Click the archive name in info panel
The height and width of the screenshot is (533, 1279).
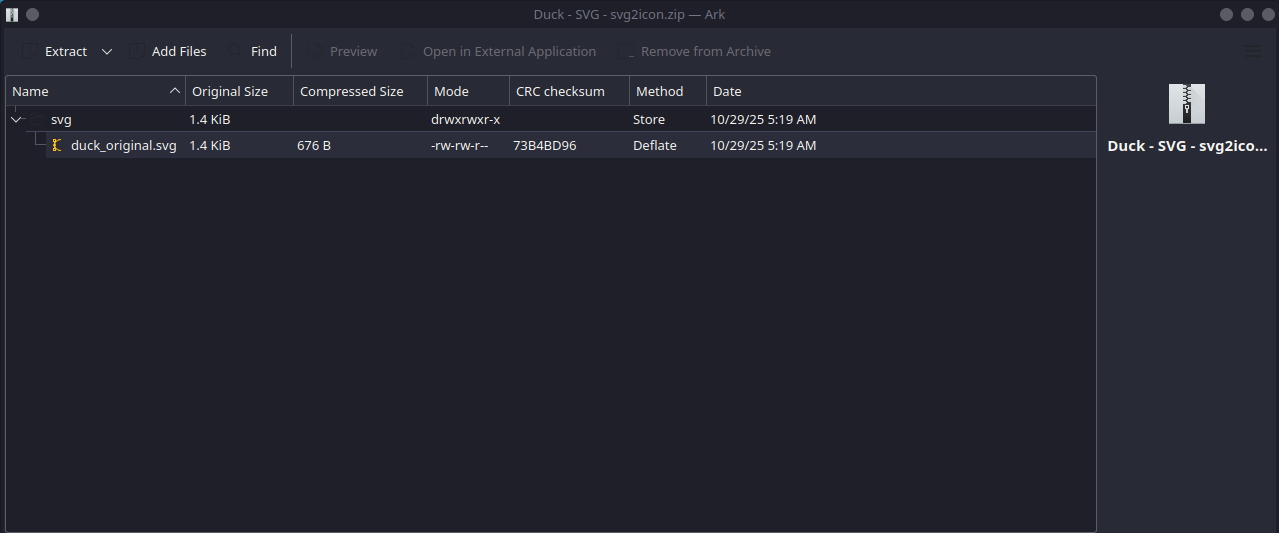coord(1187,146)
